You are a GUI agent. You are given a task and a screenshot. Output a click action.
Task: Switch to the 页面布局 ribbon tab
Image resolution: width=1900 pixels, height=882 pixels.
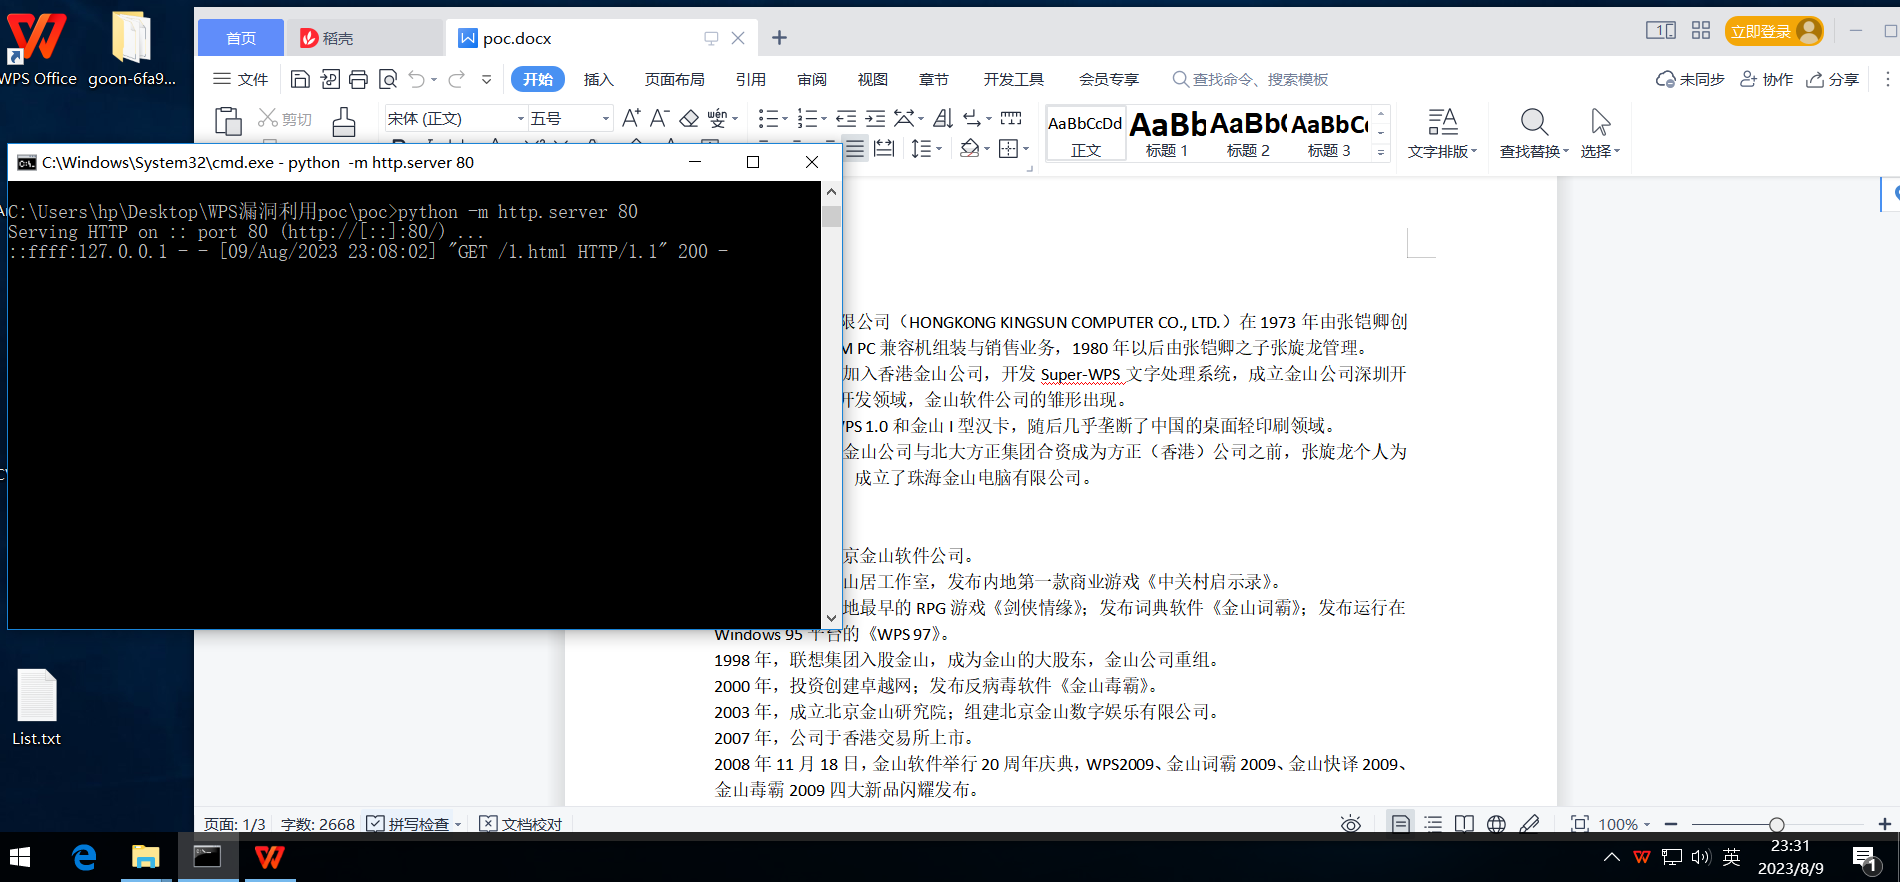[675, 79]
